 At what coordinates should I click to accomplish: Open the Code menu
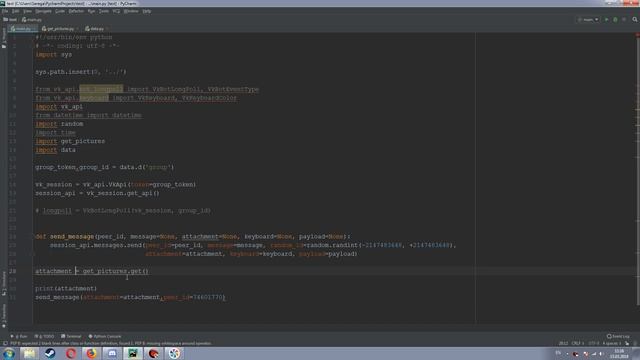[x=60, y=11]
